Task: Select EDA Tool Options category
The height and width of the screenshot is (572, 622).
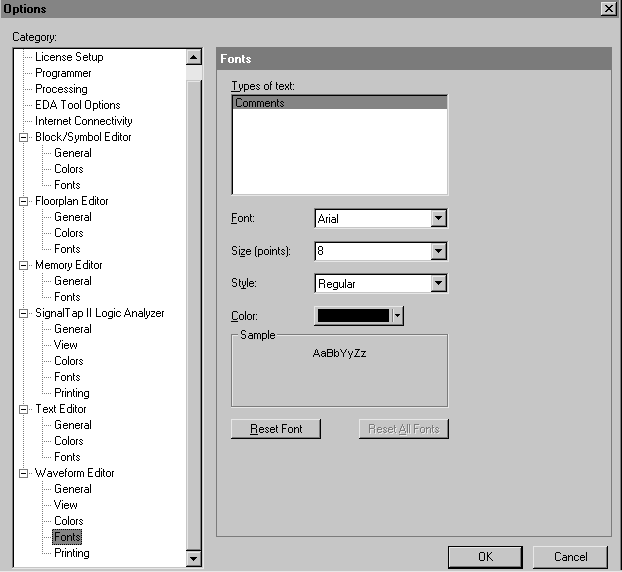Action: (77, 105)
